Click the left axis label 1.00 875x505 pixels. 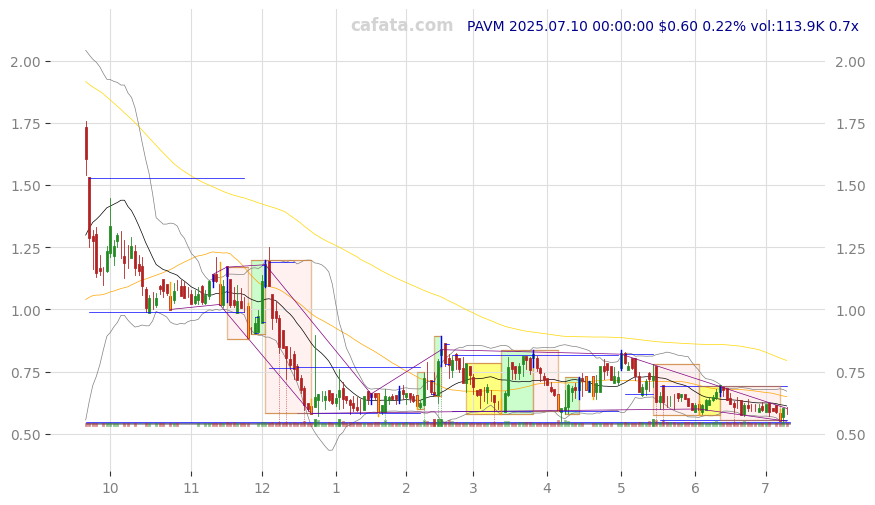point(26,310)
